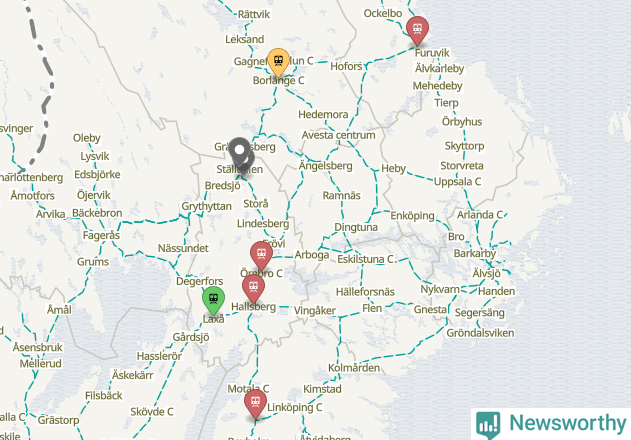Click the red train marker near Linköping C
Image resolution: width=631 pixels, height=440 pixels.
coord(255,404)
